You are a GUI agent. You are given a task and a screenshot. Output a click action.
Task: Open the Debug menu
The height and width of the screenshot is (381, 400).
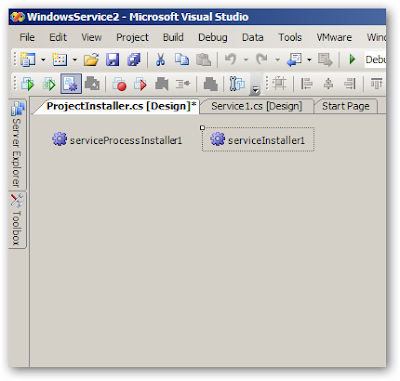coord(213,37)
